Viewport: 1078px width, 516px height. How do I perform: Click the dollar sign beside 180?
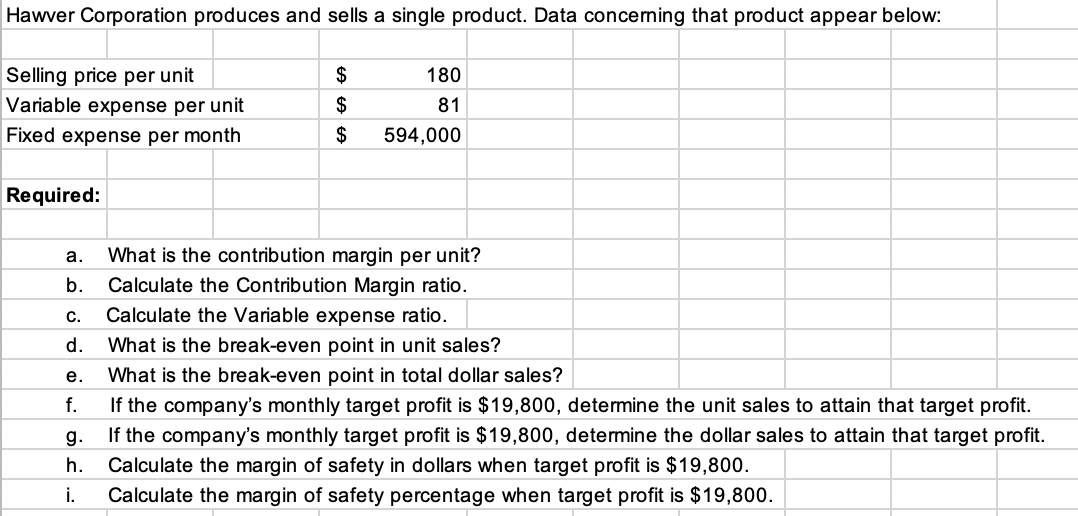tap(340, 75)
